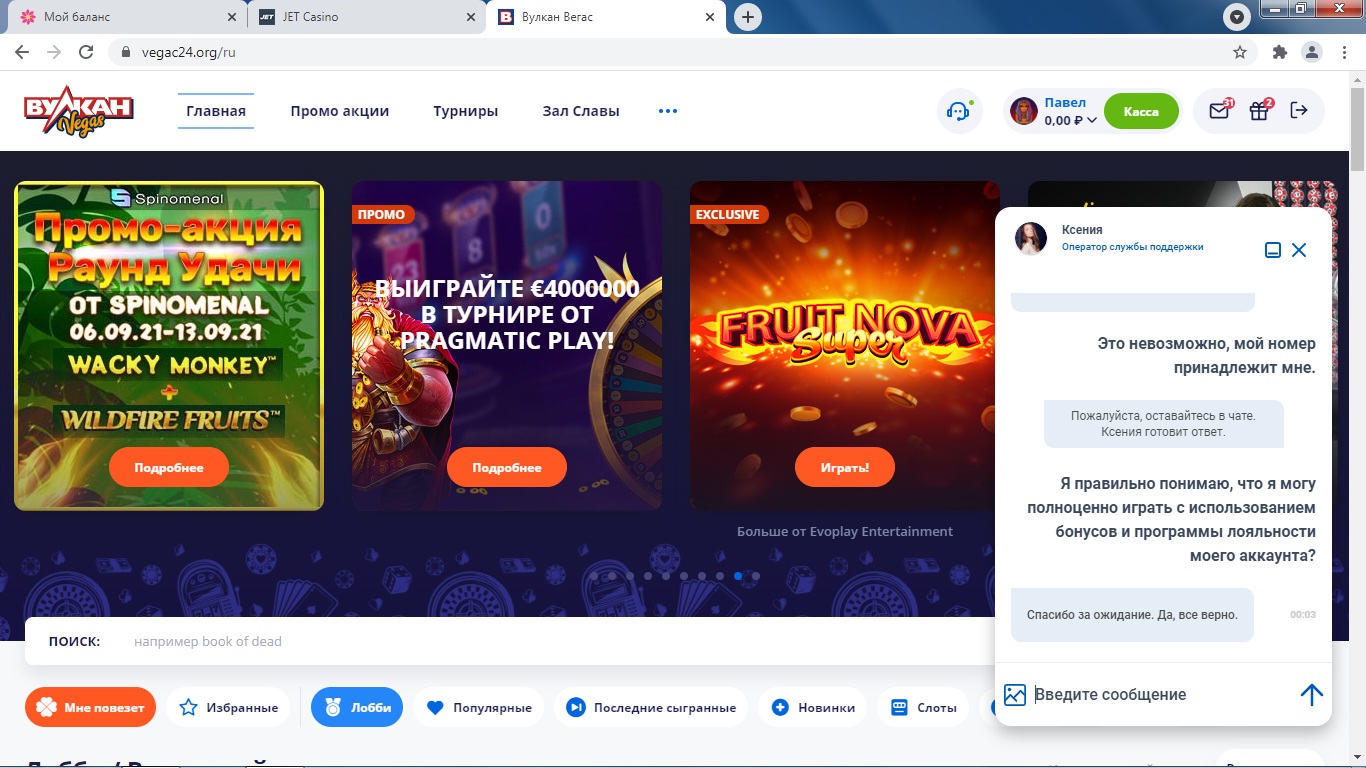Close the support chat panel
This screenshot has width=1366, height=768.
pyautogui.click(x=1299, y=250)
